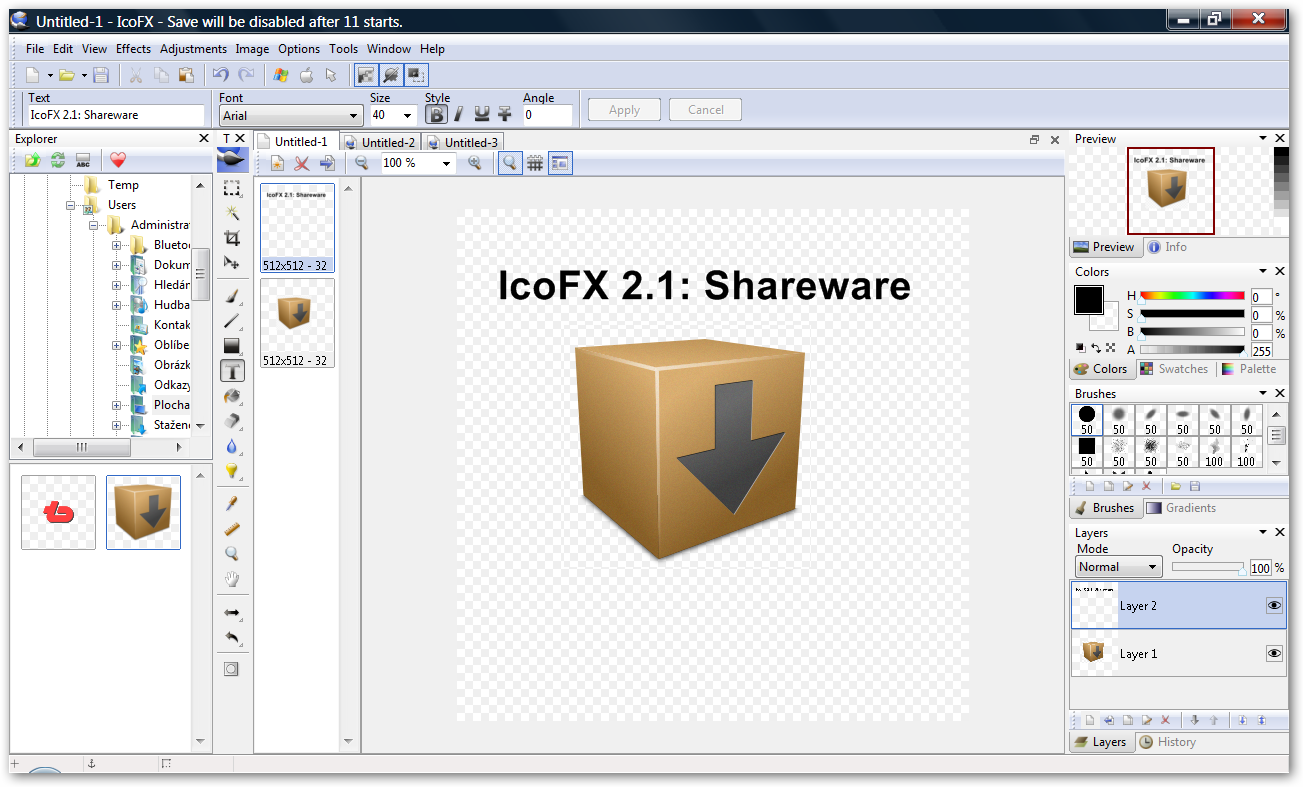
Task: Toggle Bold text style
Action: (x=436, y=114)
